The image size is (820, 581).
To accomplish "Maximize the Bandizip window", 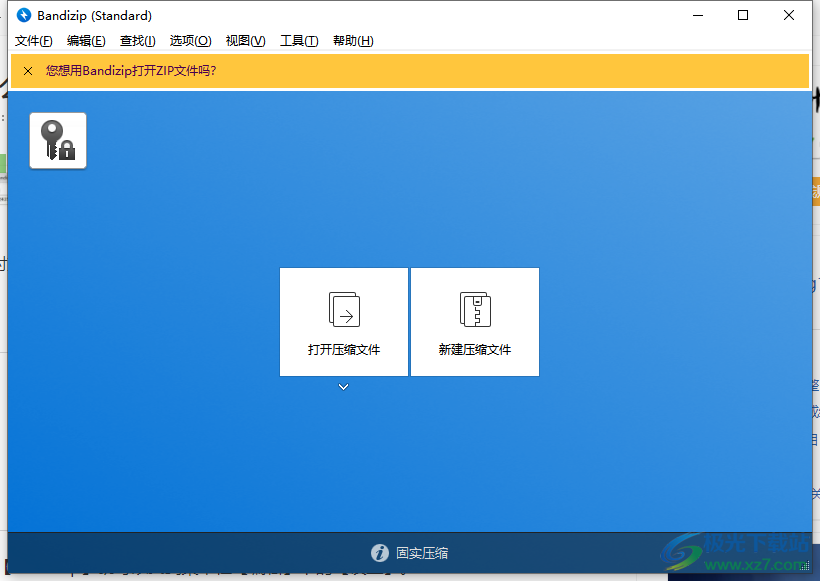I will tap(743, 16).
